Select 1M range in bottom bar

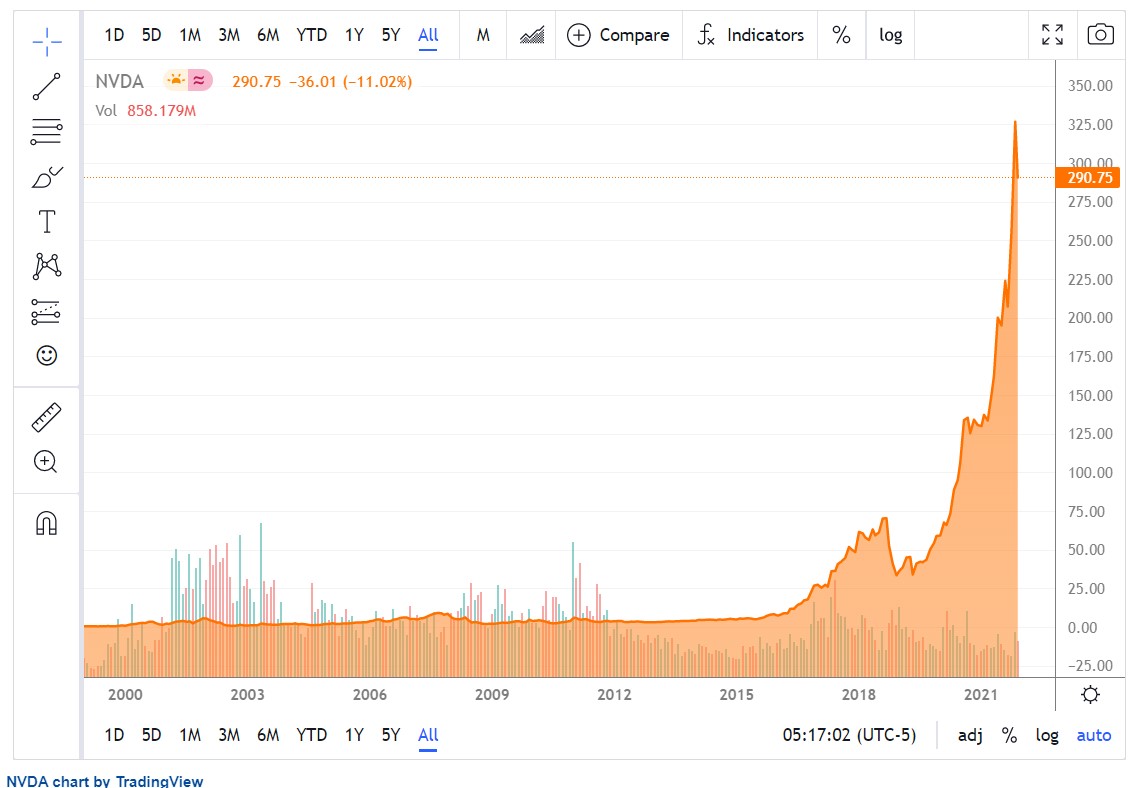tap(190, 735)
